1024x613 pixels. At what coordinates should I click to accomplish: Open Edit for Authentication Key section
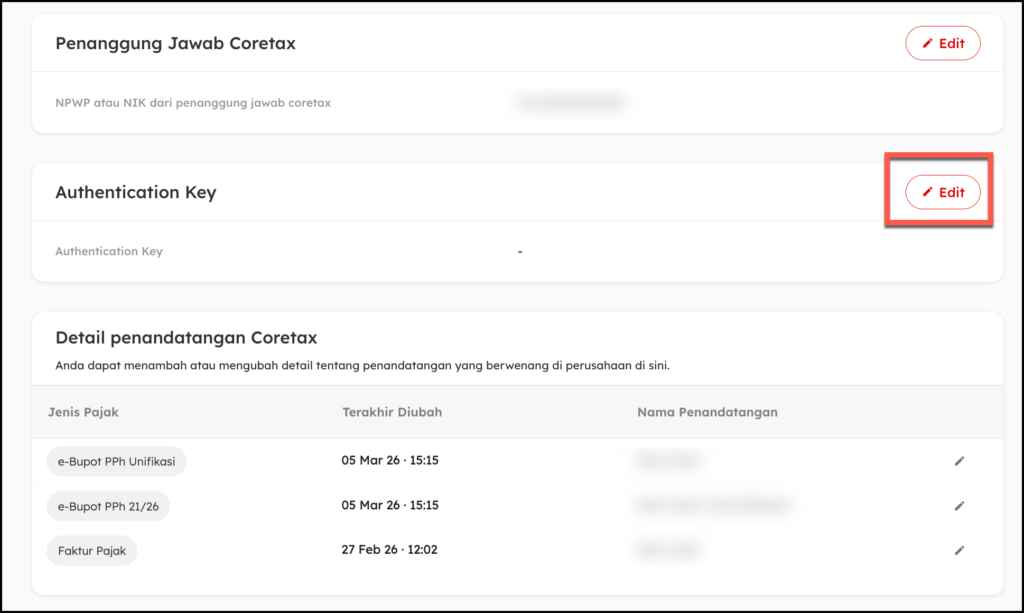tap(942, 192)
